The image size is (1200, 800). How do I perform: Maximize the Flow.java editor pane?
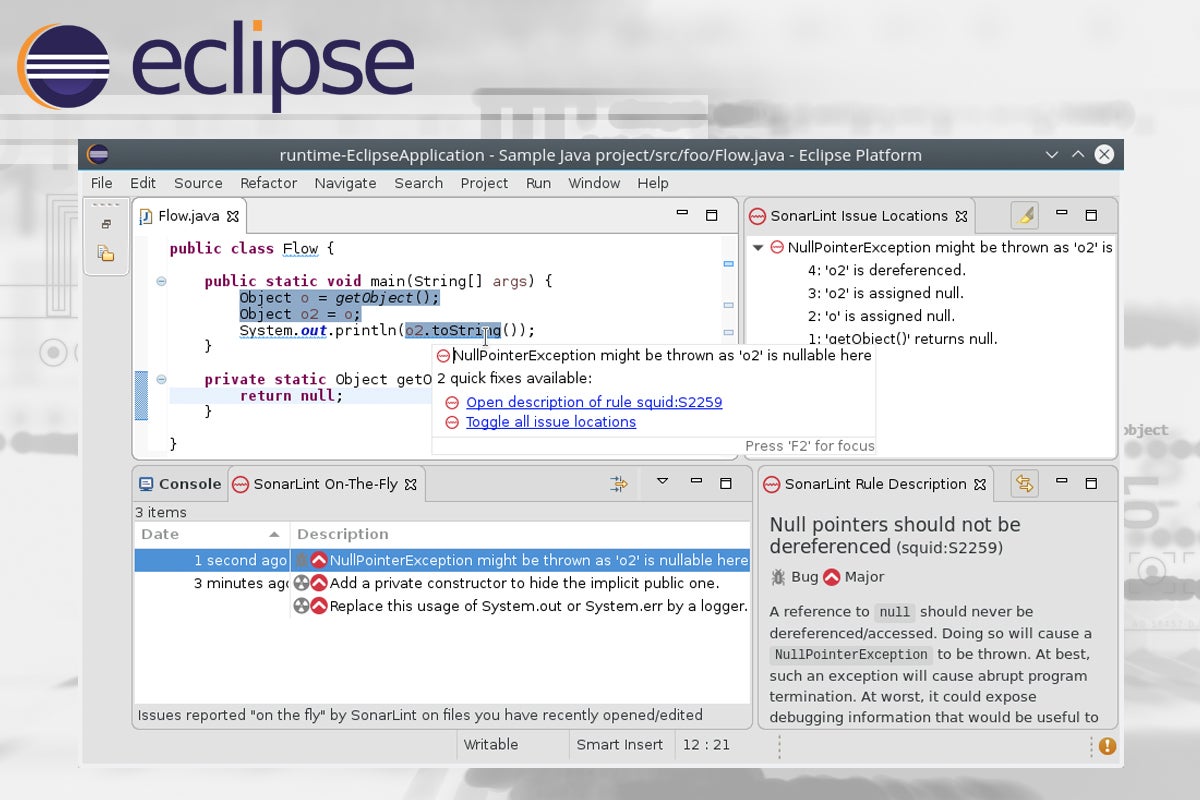(712, 215)
